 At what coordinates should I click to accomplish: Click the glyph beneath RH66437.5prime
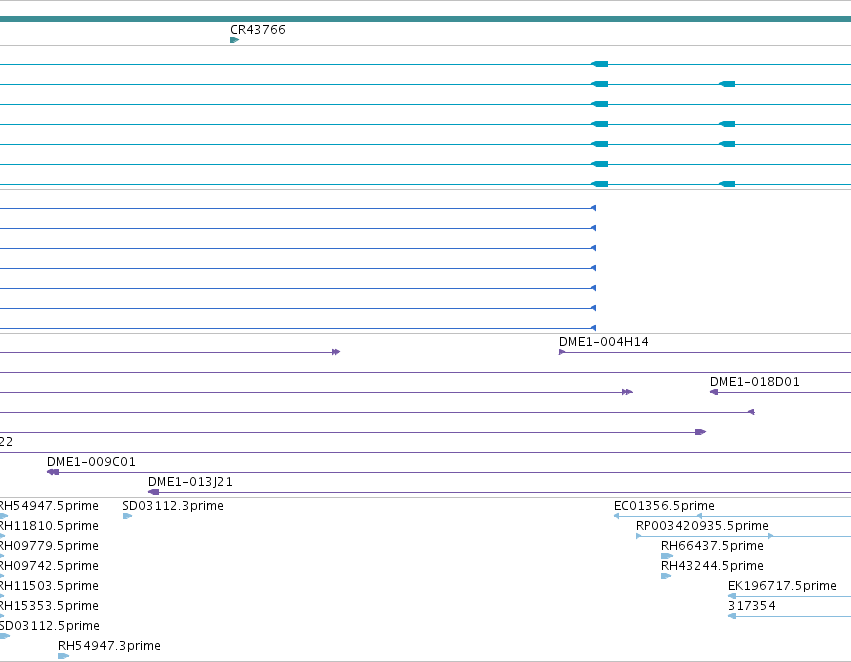[x=666, y=556]
